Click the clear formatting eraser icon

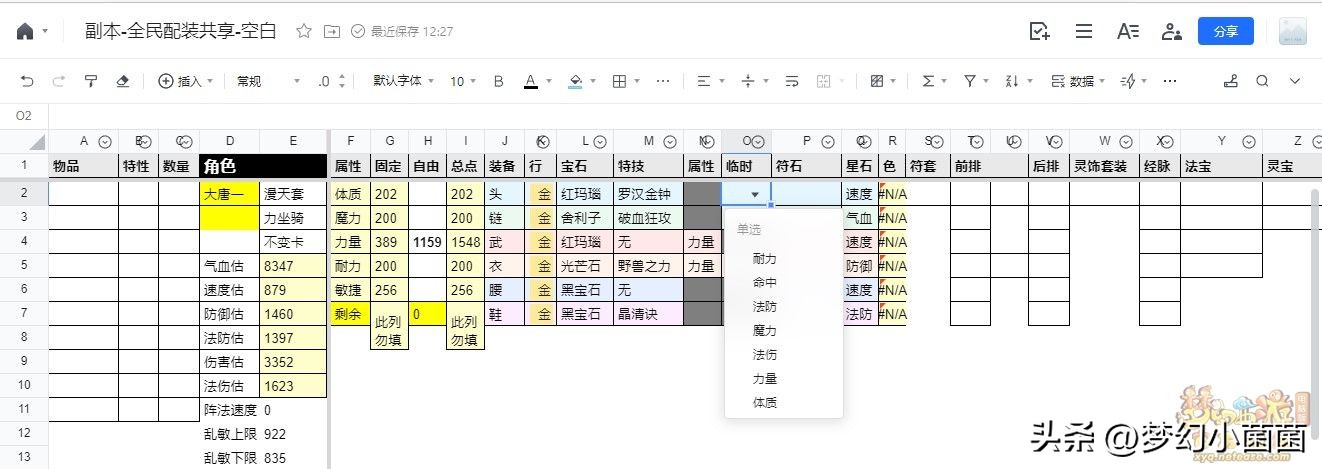click(x=123, y=81)
